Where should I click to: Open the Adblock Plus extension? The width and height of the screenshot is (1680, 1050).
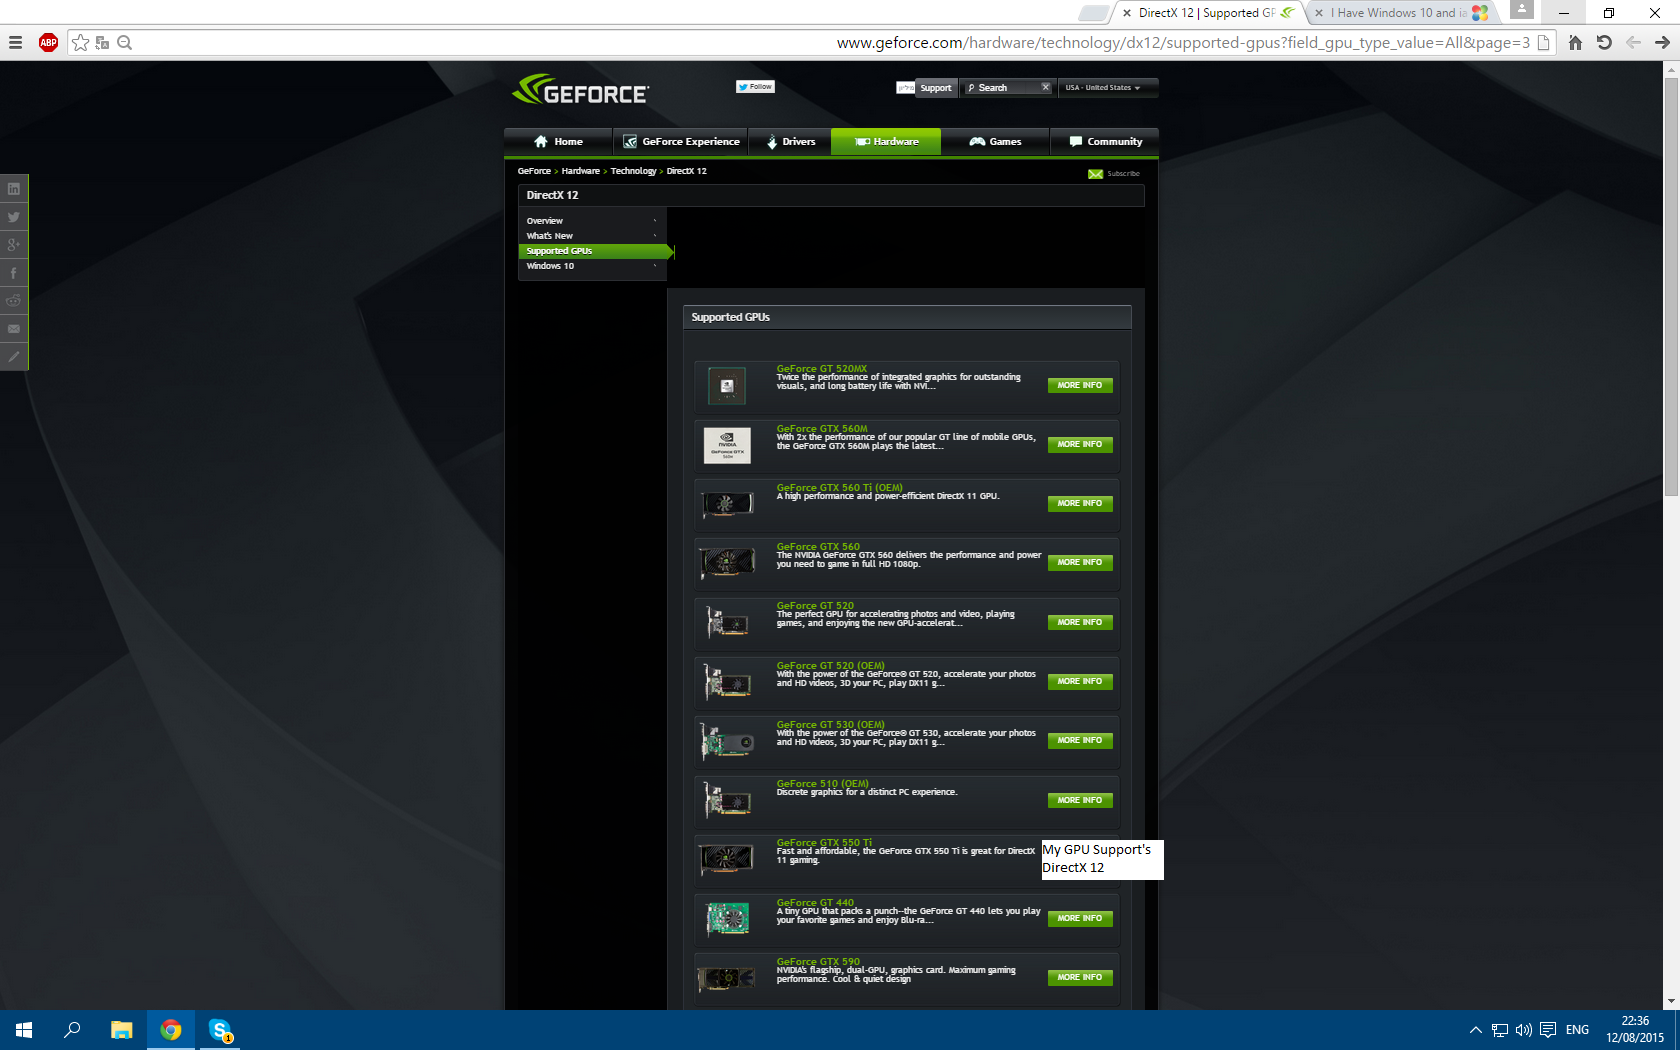[x=48, y=42]
